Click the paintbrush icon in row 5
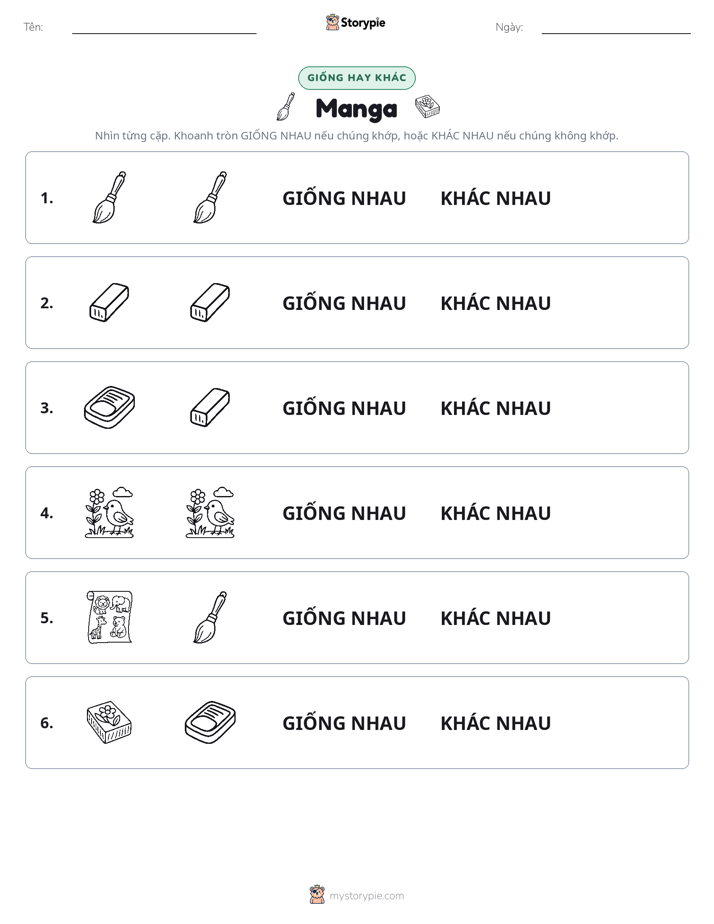 coord(210,617)
